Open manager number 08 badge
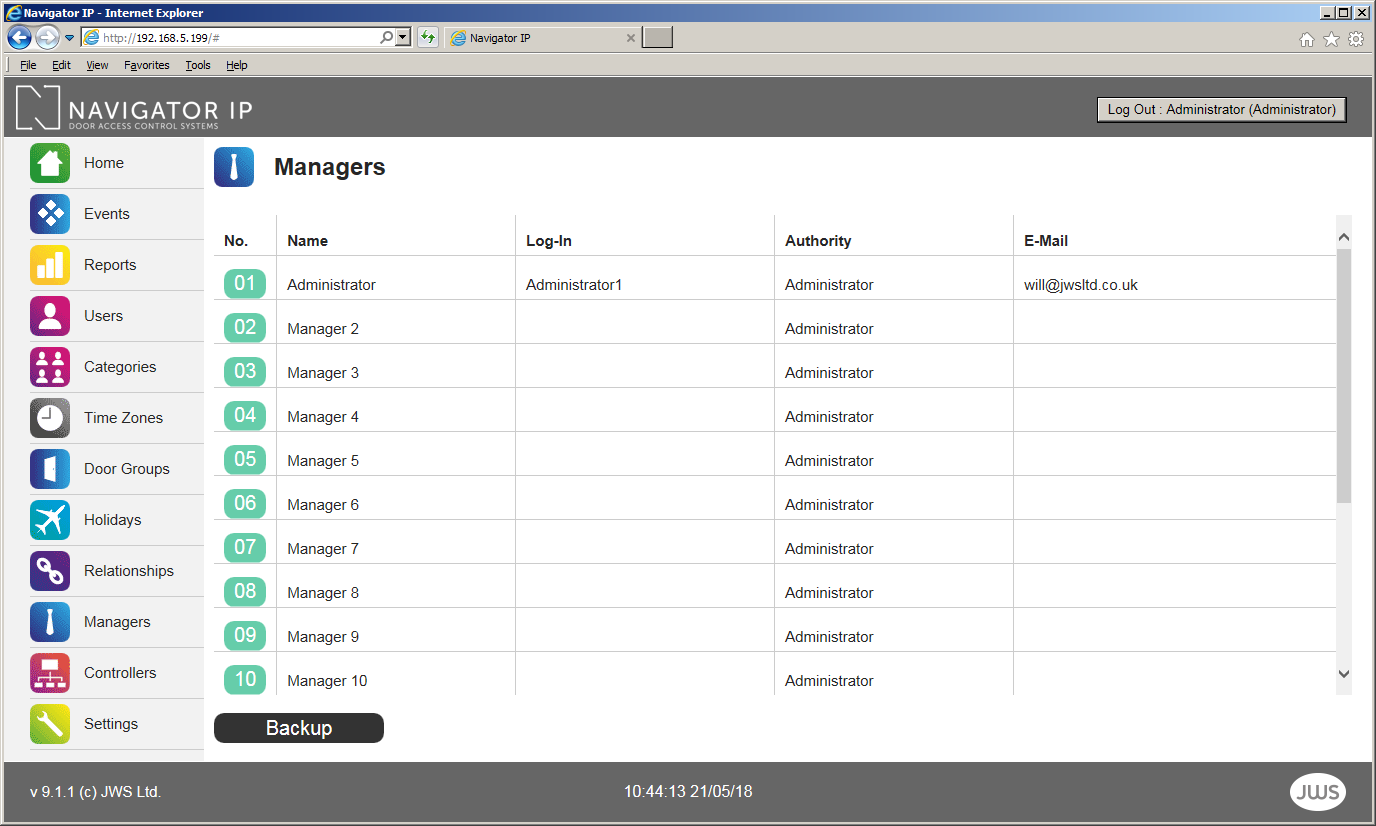Screen dimensions: 1376x826 click(x=245, y=591)
